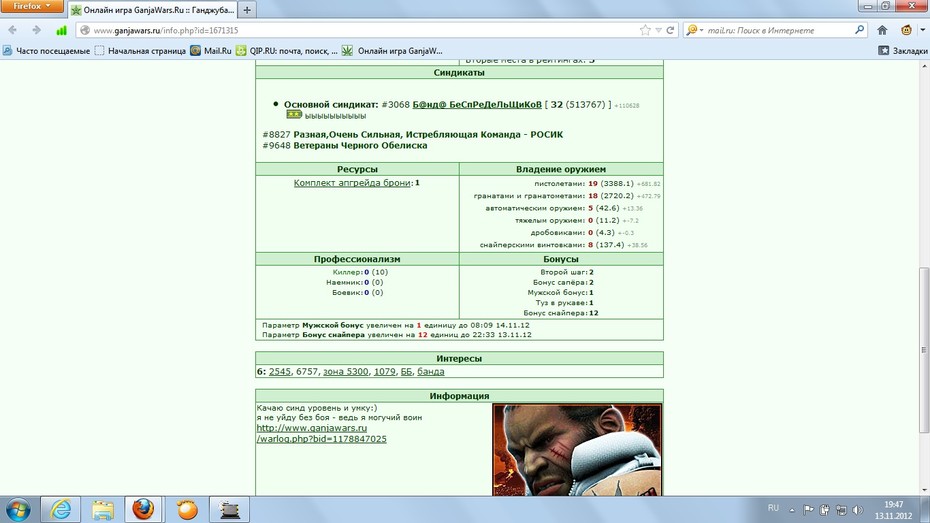The image size is (930, 523).
Task: Go back to previous page
Action: coord(12,30)
